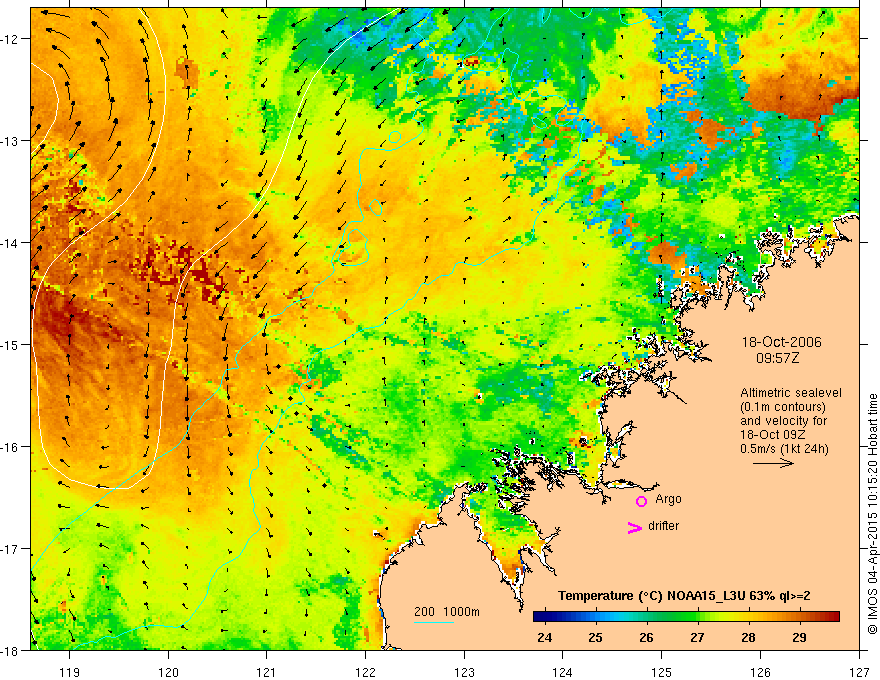The width and height of the screenshot is (880, 680).
Task: Click the longitude axis label 125
Action: click(x=662, y=672)
